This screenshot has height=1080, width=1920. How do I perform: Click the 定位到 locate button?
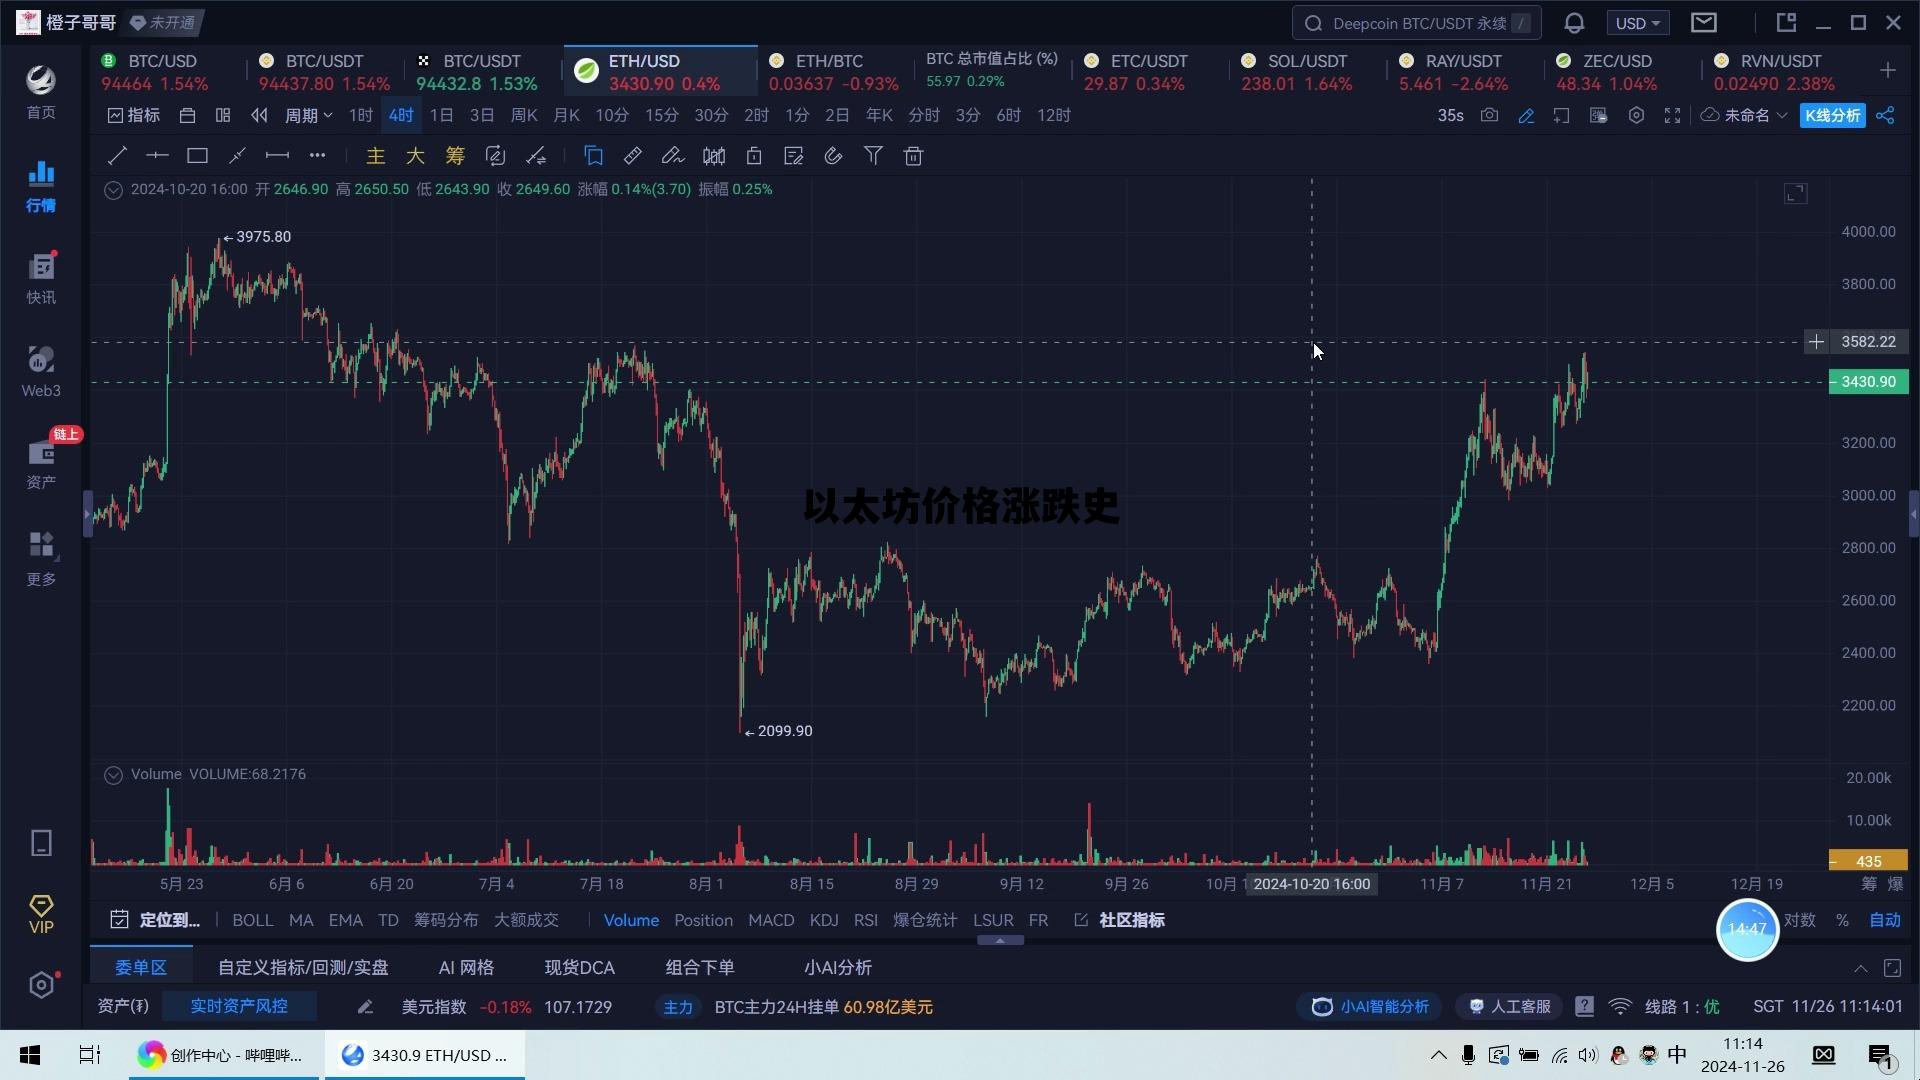pyautogui.click(x=155, y=921)
